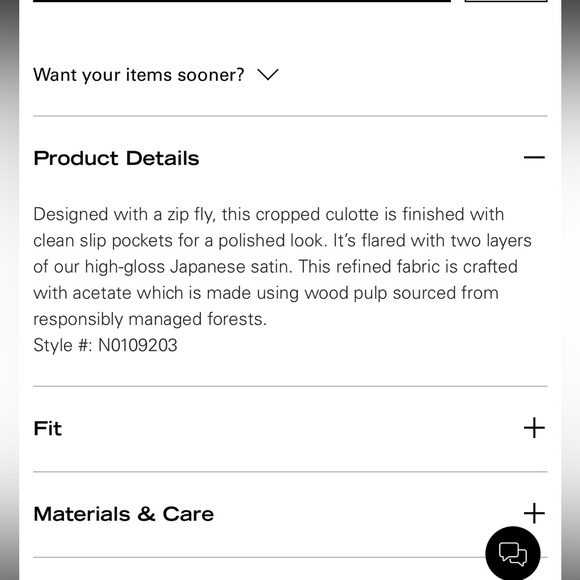Screen dimensions: 580x580
Task: Click the black bar button at top
Action: pyautogui.click(x=242, y=1)
